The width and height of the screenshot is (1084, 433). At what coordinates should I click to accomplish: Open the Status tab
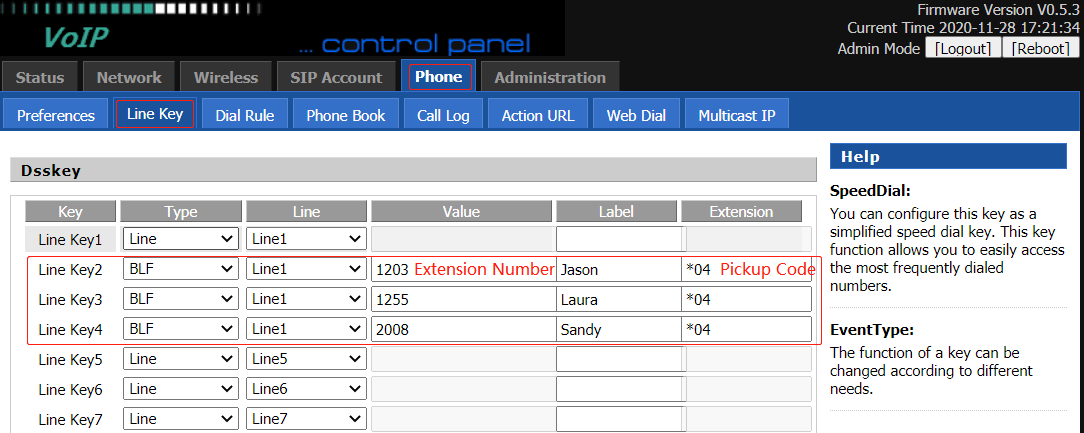tap(40, 77)
